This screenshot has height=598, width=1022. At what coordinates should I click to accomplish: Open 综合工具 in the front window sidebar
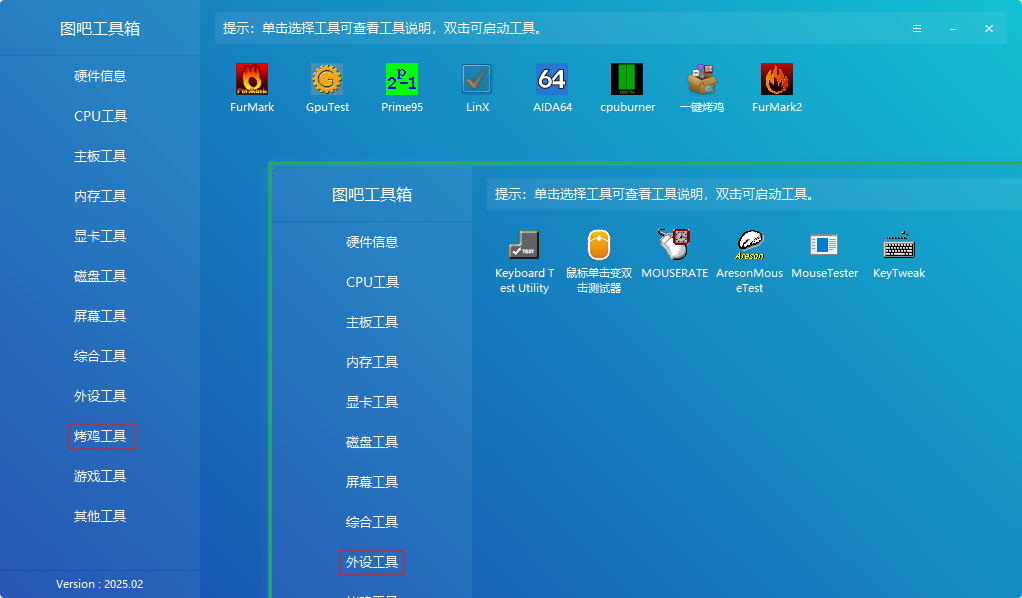click(372, 522)
